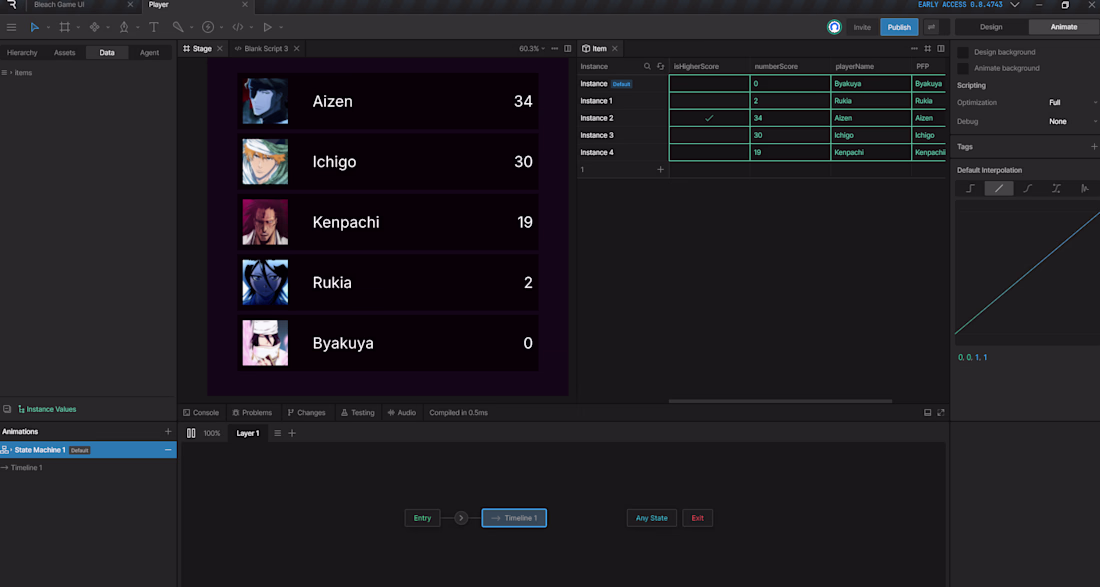Open the script code tool icon
Screen dimensions: 1100x587
(x=238, y=27)
